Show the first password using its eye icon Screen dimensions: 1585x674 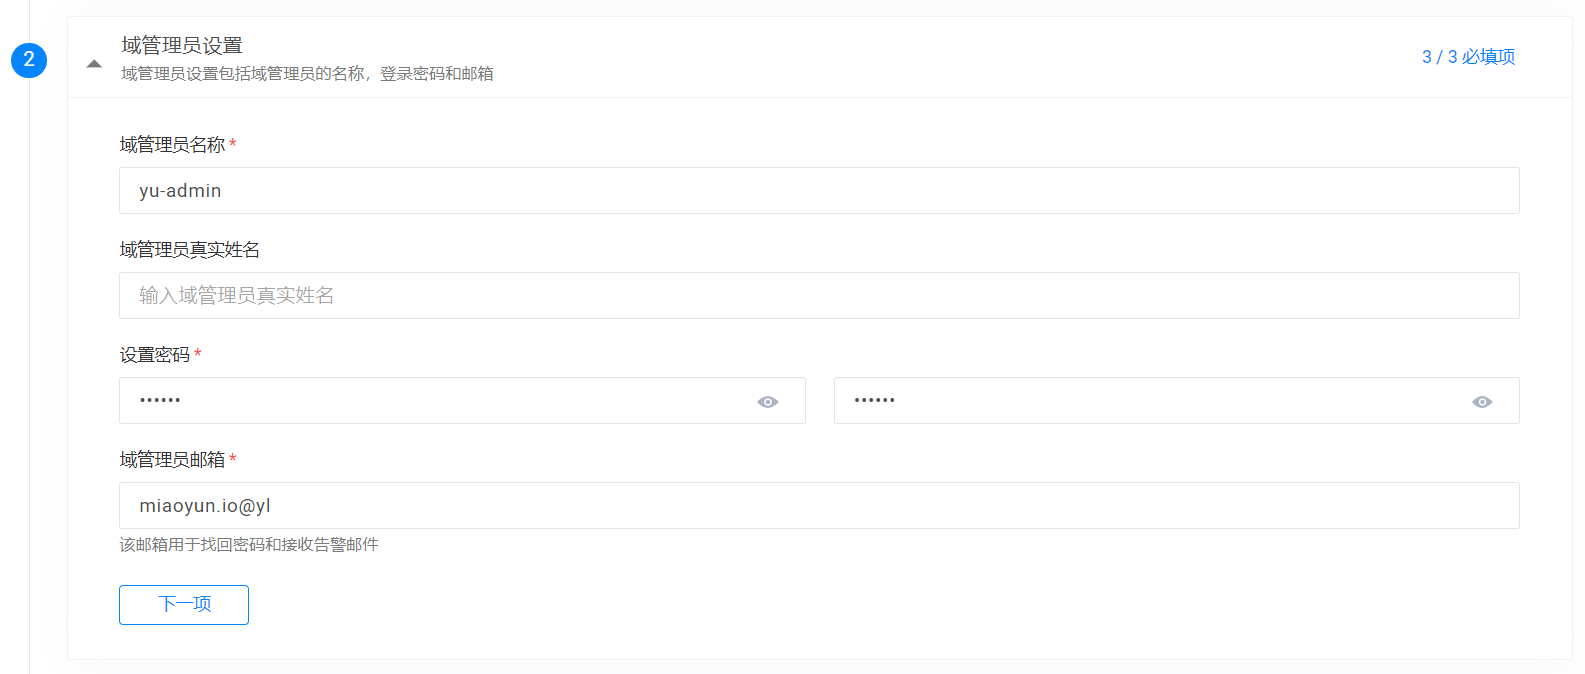[768, 402]
